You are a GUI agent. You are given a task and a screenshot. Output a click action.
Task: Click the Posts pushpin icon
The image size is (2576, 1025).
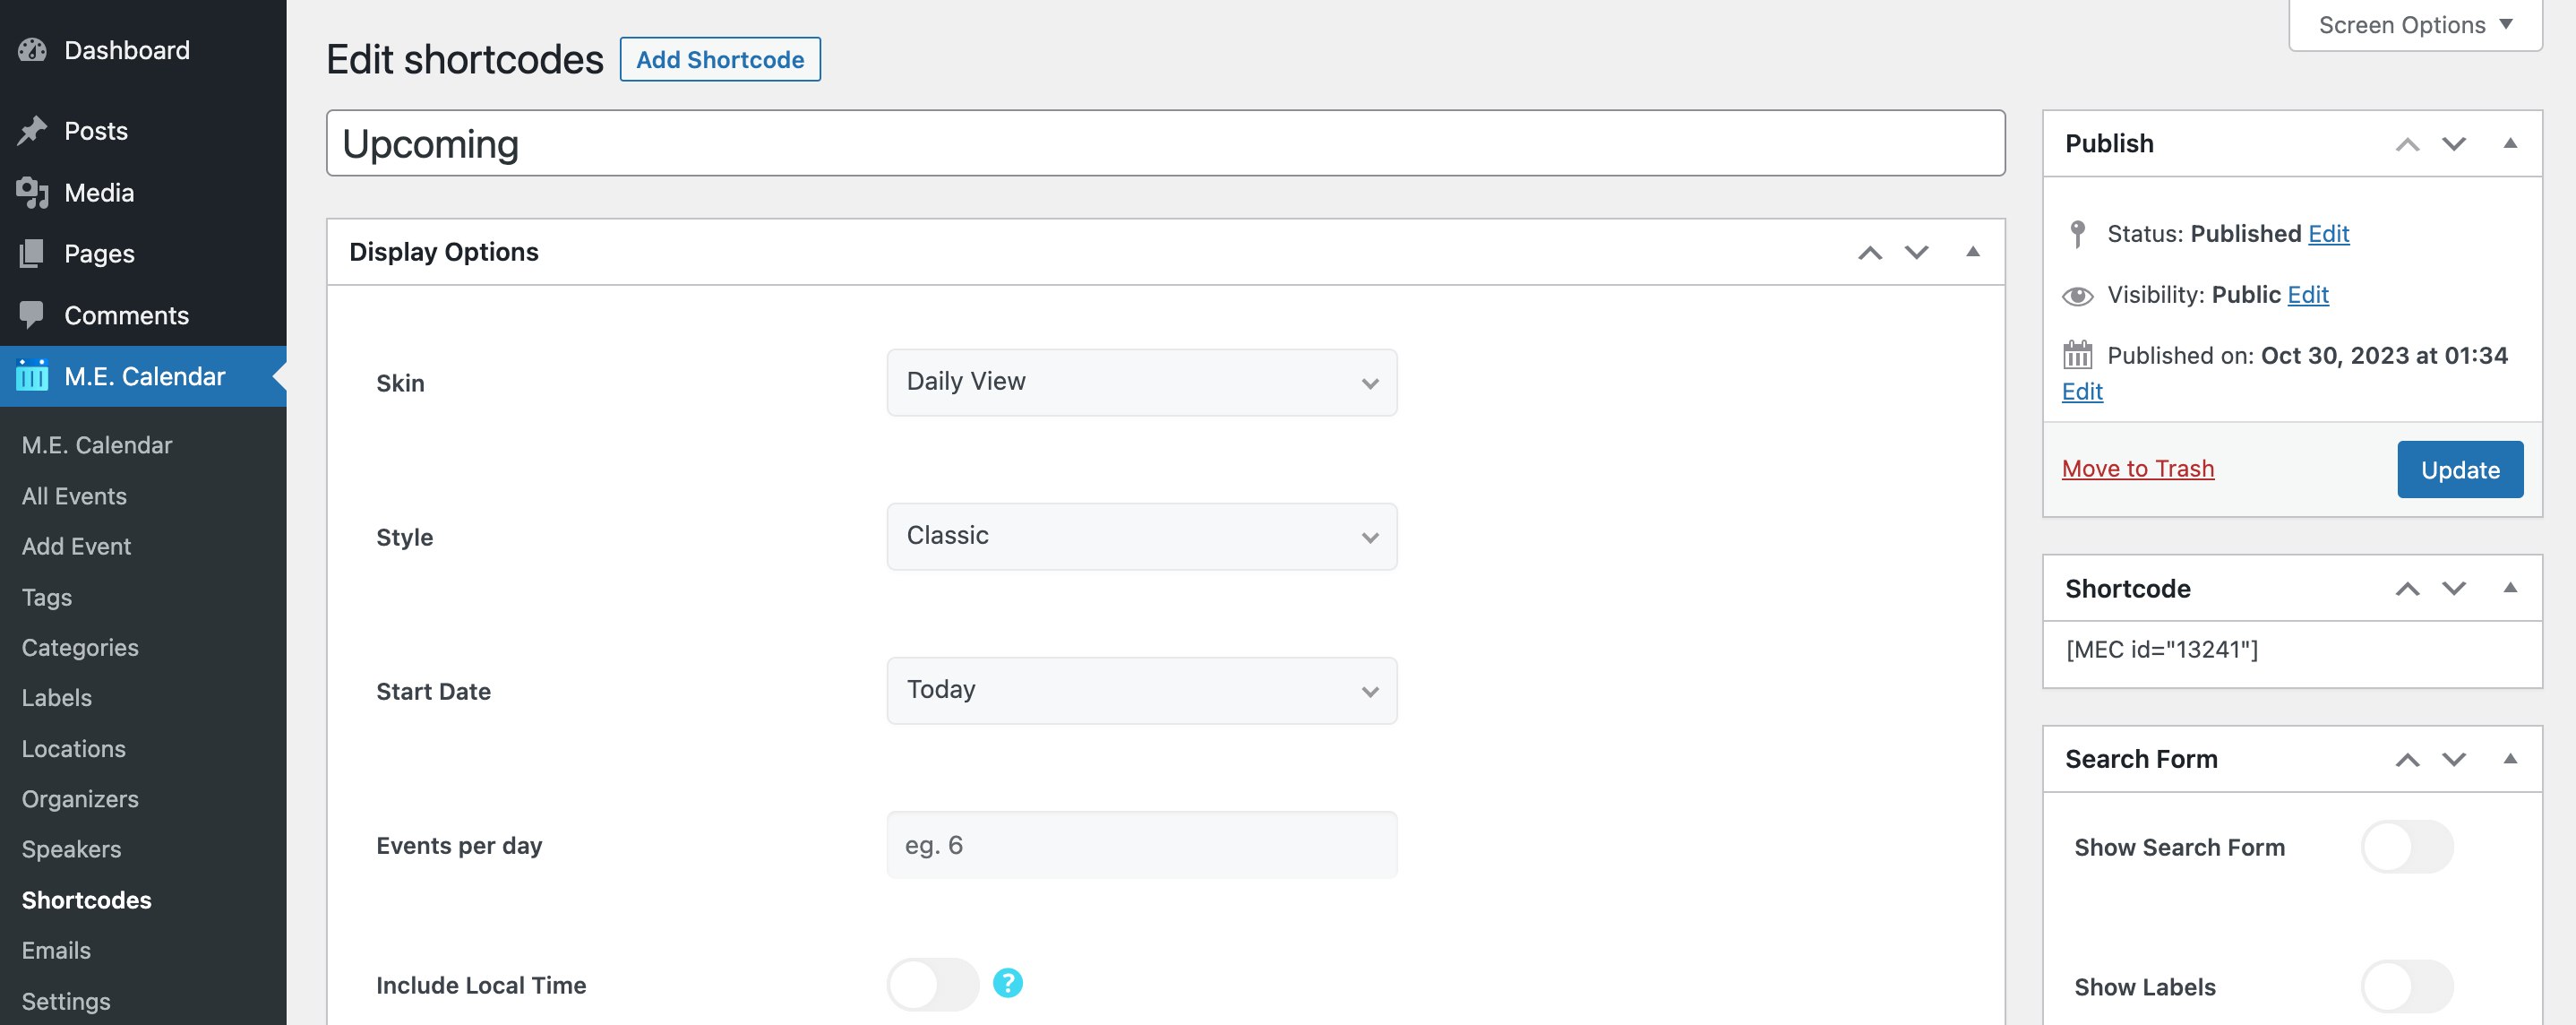click(x=32, y=131)
